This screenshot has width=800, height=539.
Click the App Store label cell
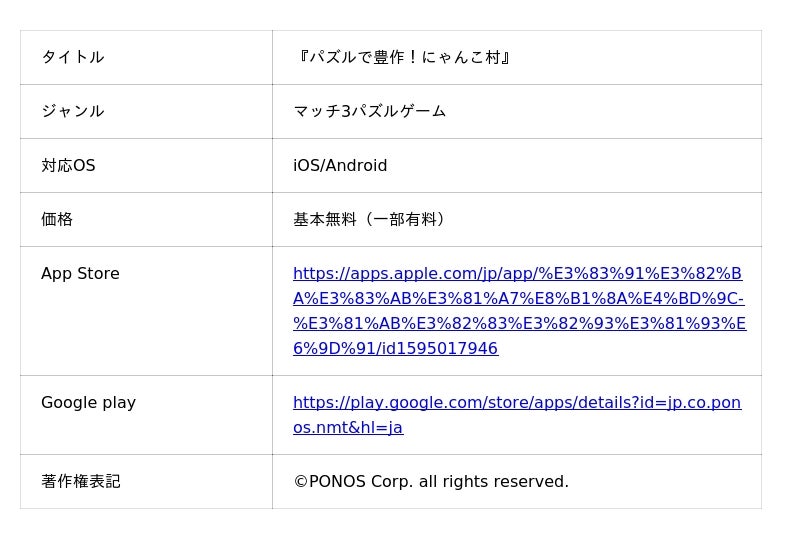80,274
